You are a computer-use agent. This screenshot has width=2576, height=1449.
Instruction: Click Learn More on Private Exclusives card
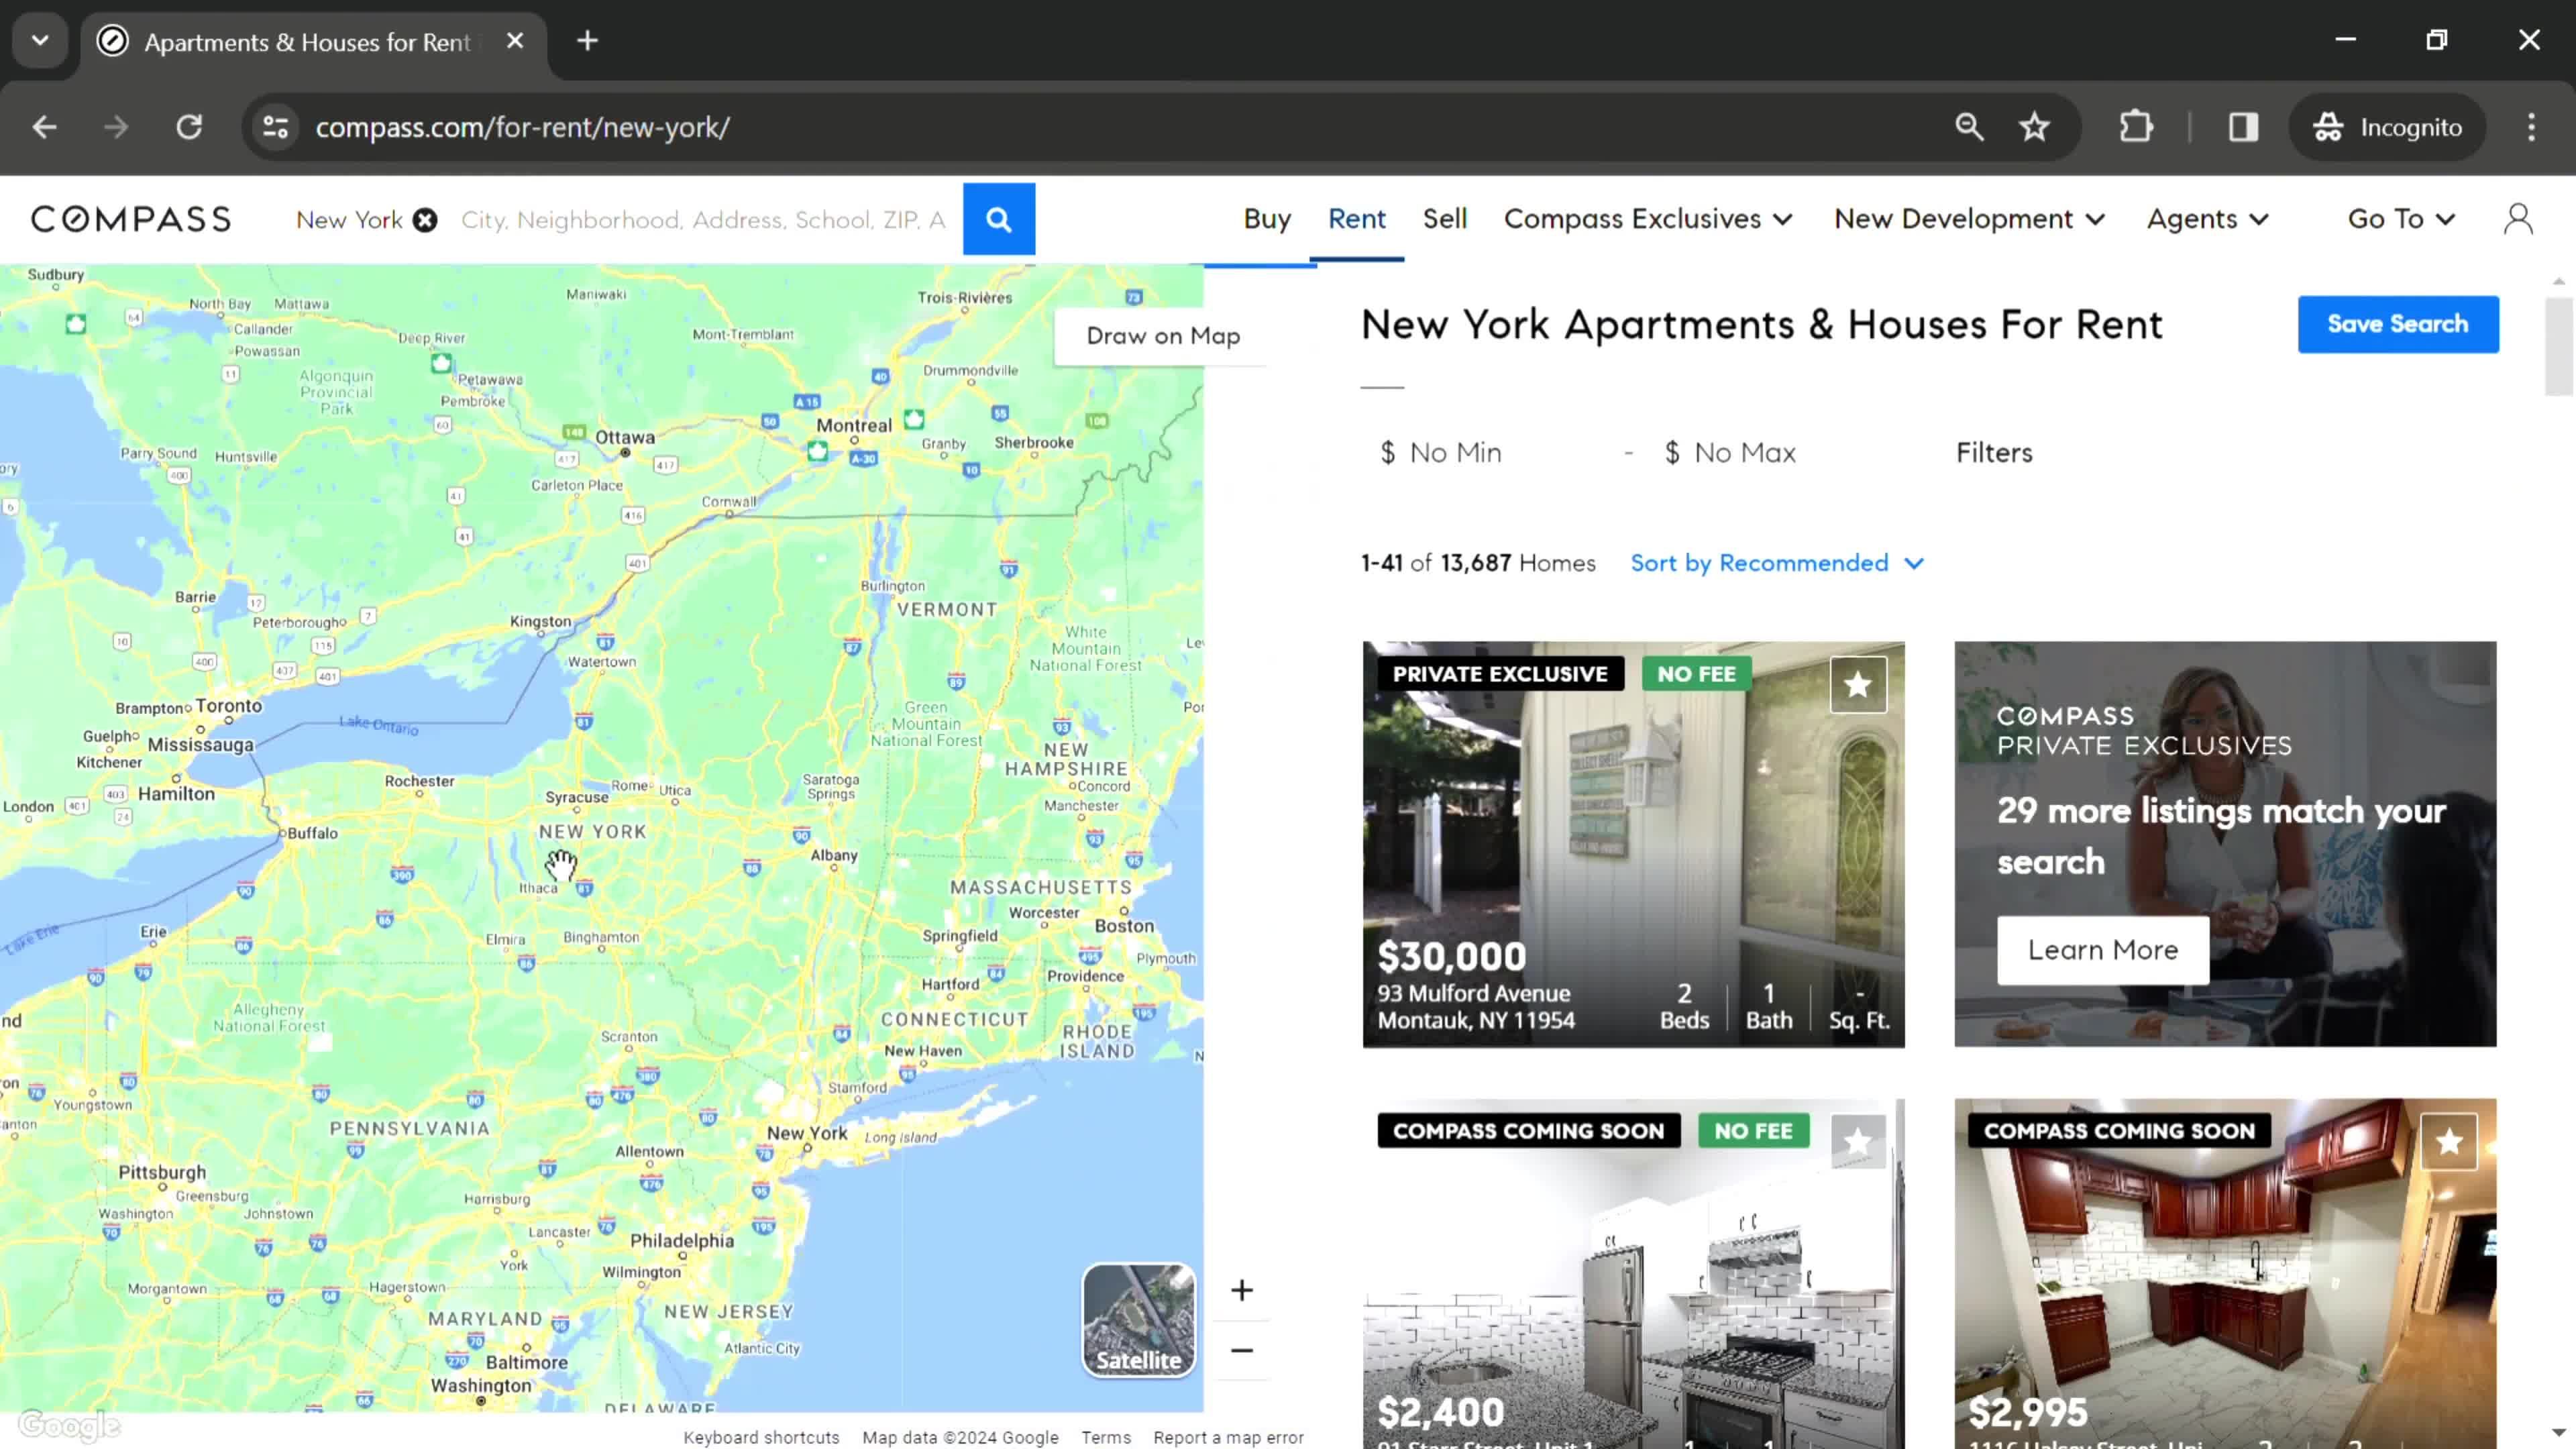click(x=2102, y=950)
